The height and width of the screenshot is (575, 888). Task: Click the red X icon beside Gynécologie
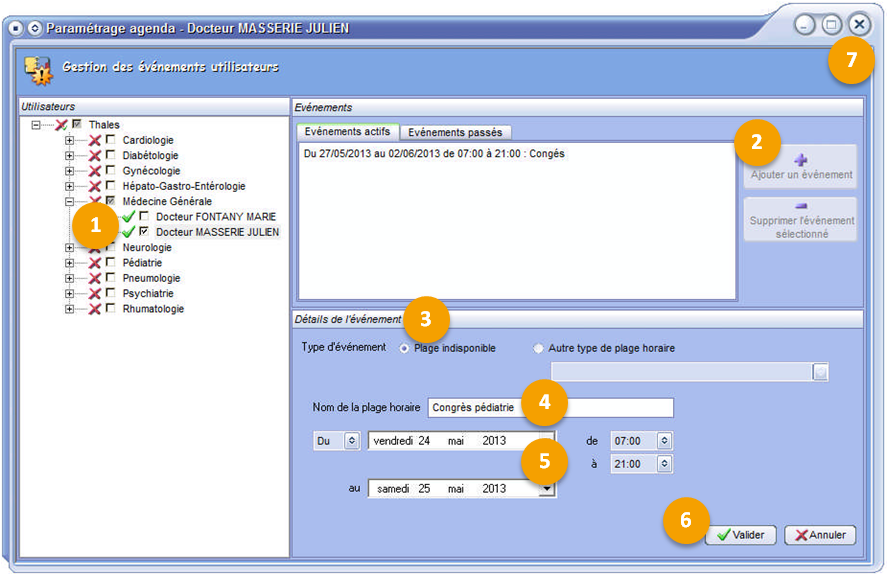(x=94, y=171)
